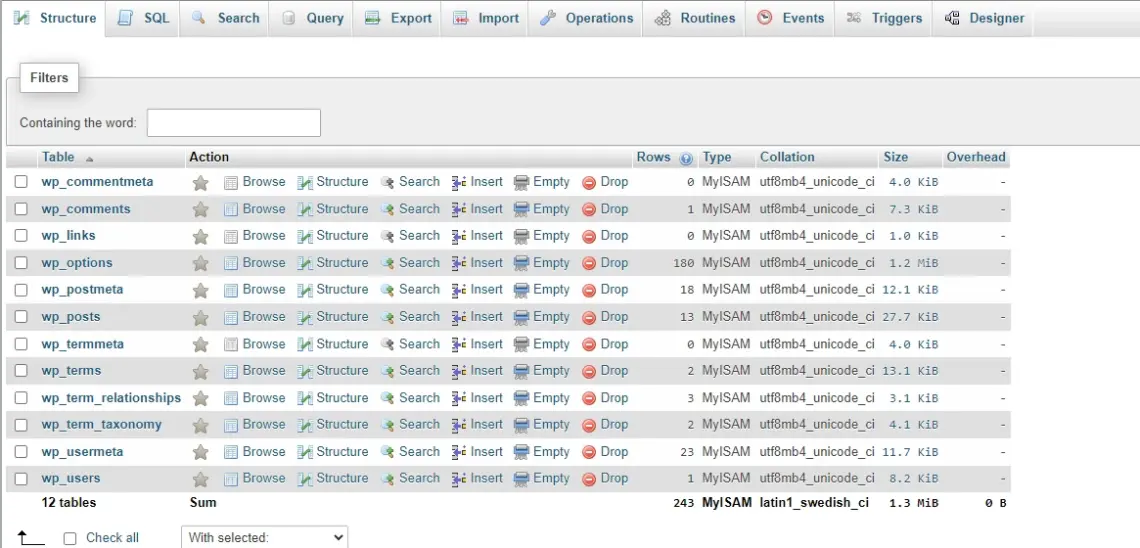
Task: Click the red Drop icon for wp_links
Action: [x=589, y=236]
